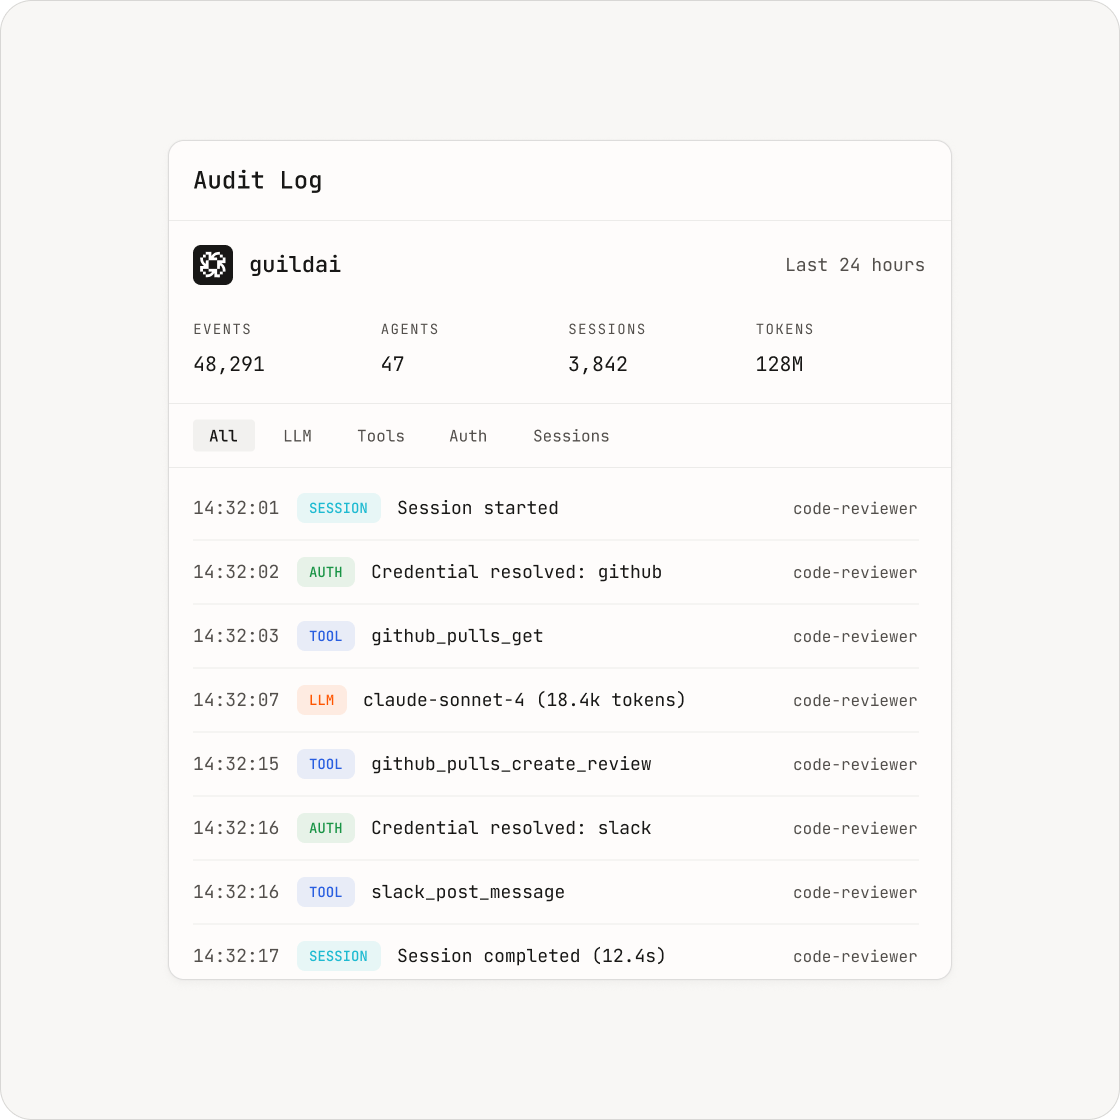Click the orange LLM badge
The height and width of the screenshot is (1120, 1120).
(x=321, y=700)
